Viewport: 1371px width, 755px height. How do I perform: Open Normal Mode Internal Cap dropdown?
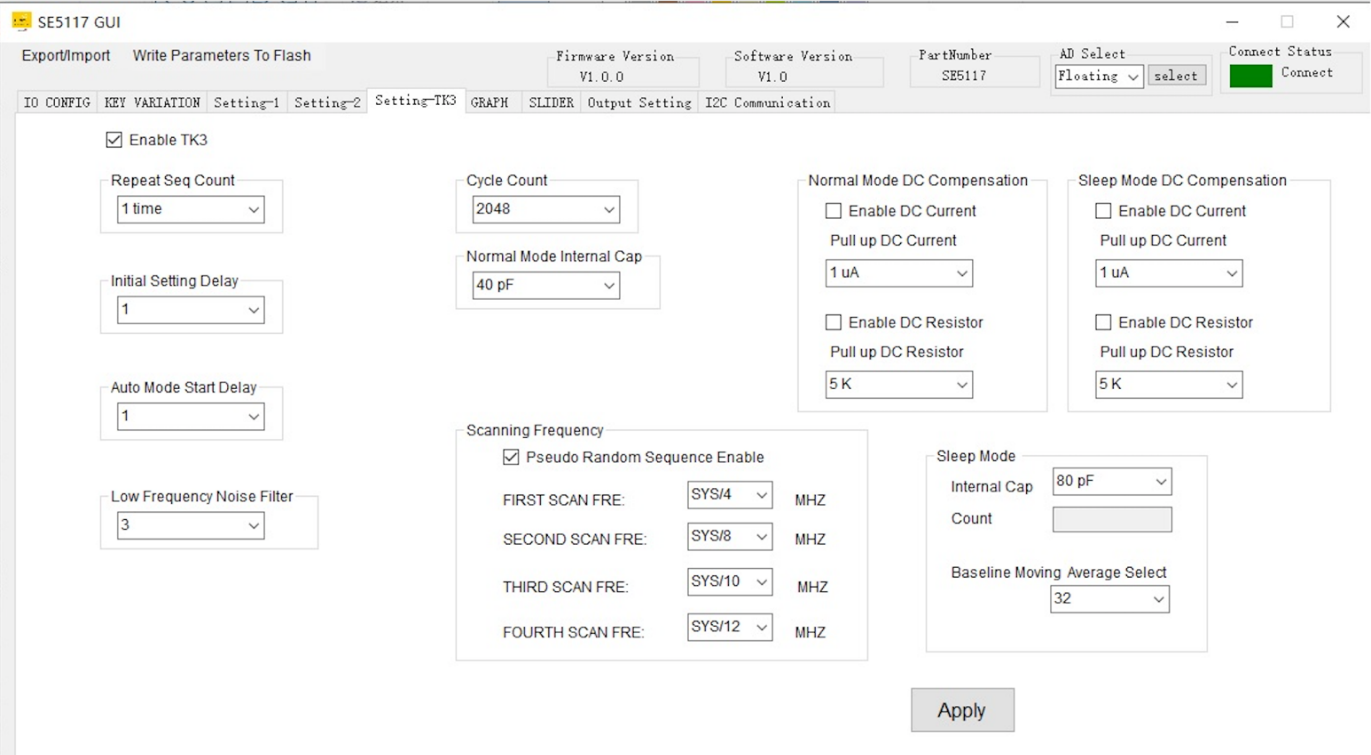[545, 285]
